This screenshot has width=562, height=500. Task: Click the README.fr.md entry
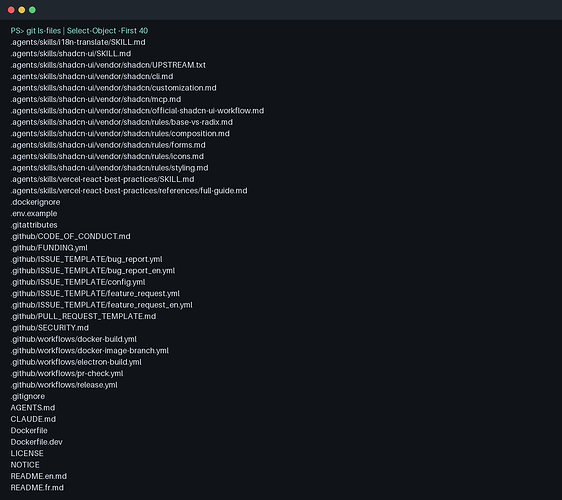tap(37, 487)
